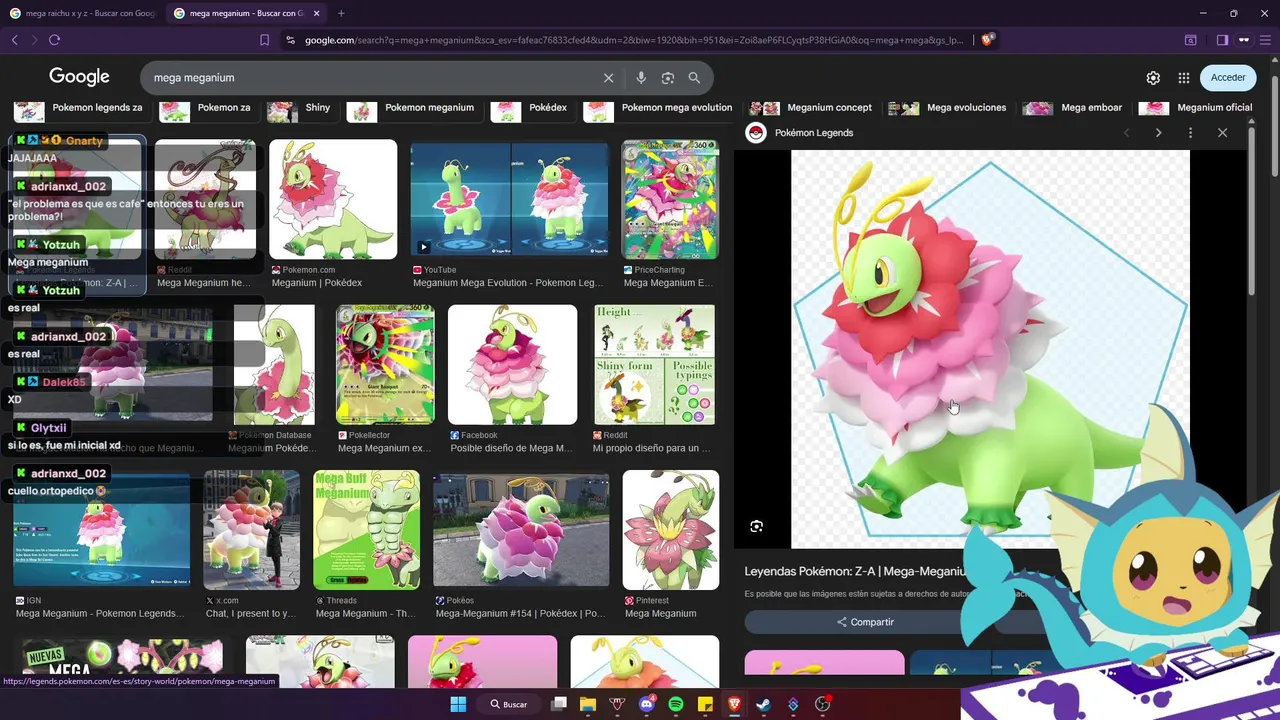Click the address bar URL
Image resolution: width=1280 pixels, height=720 pixels.
(x=634, y=40)
